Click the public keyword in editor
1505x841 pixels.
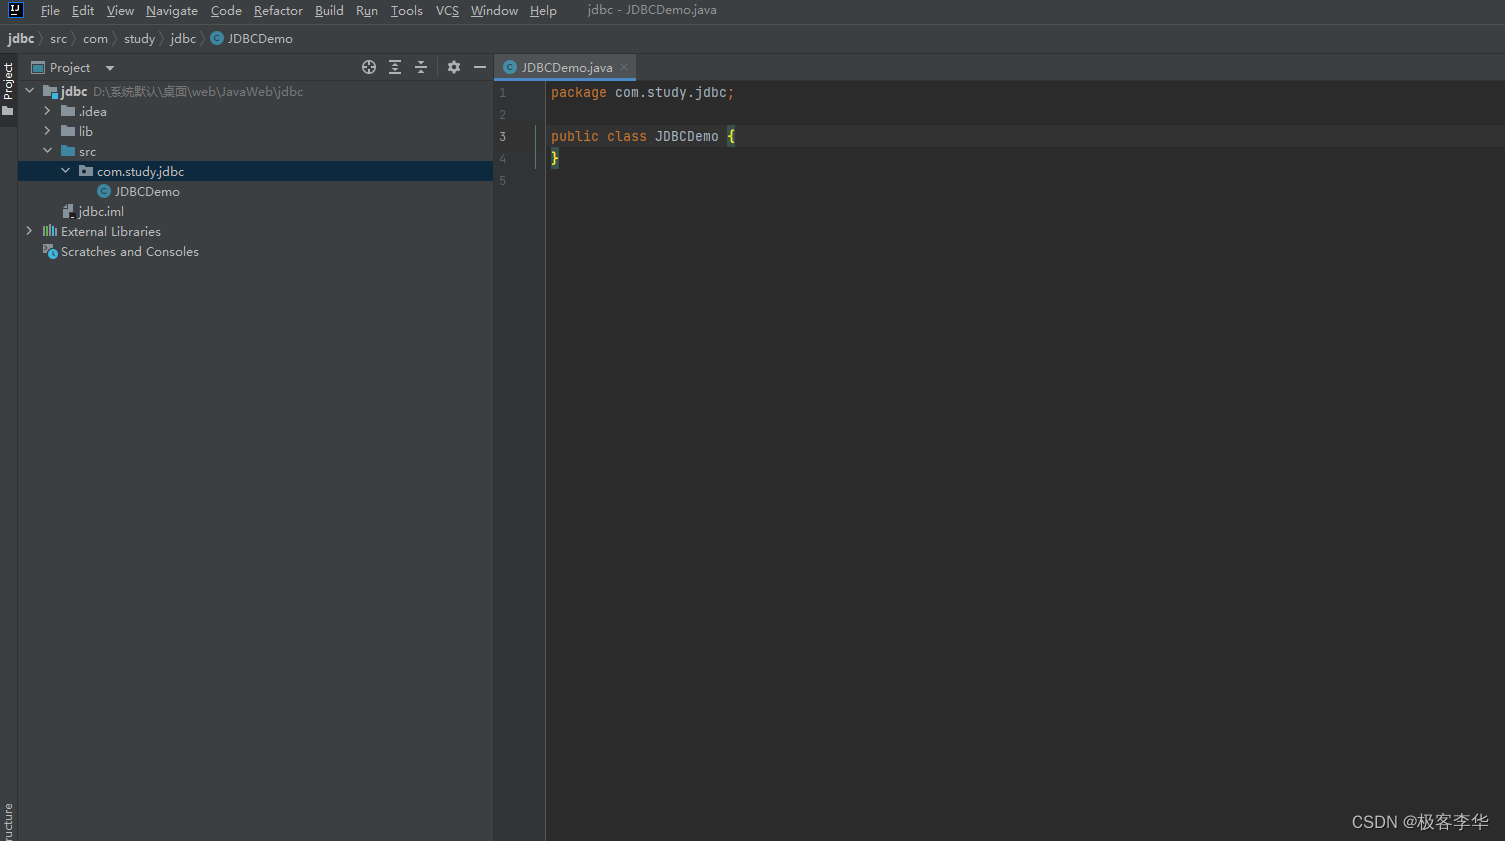click(x=575, y=136)
